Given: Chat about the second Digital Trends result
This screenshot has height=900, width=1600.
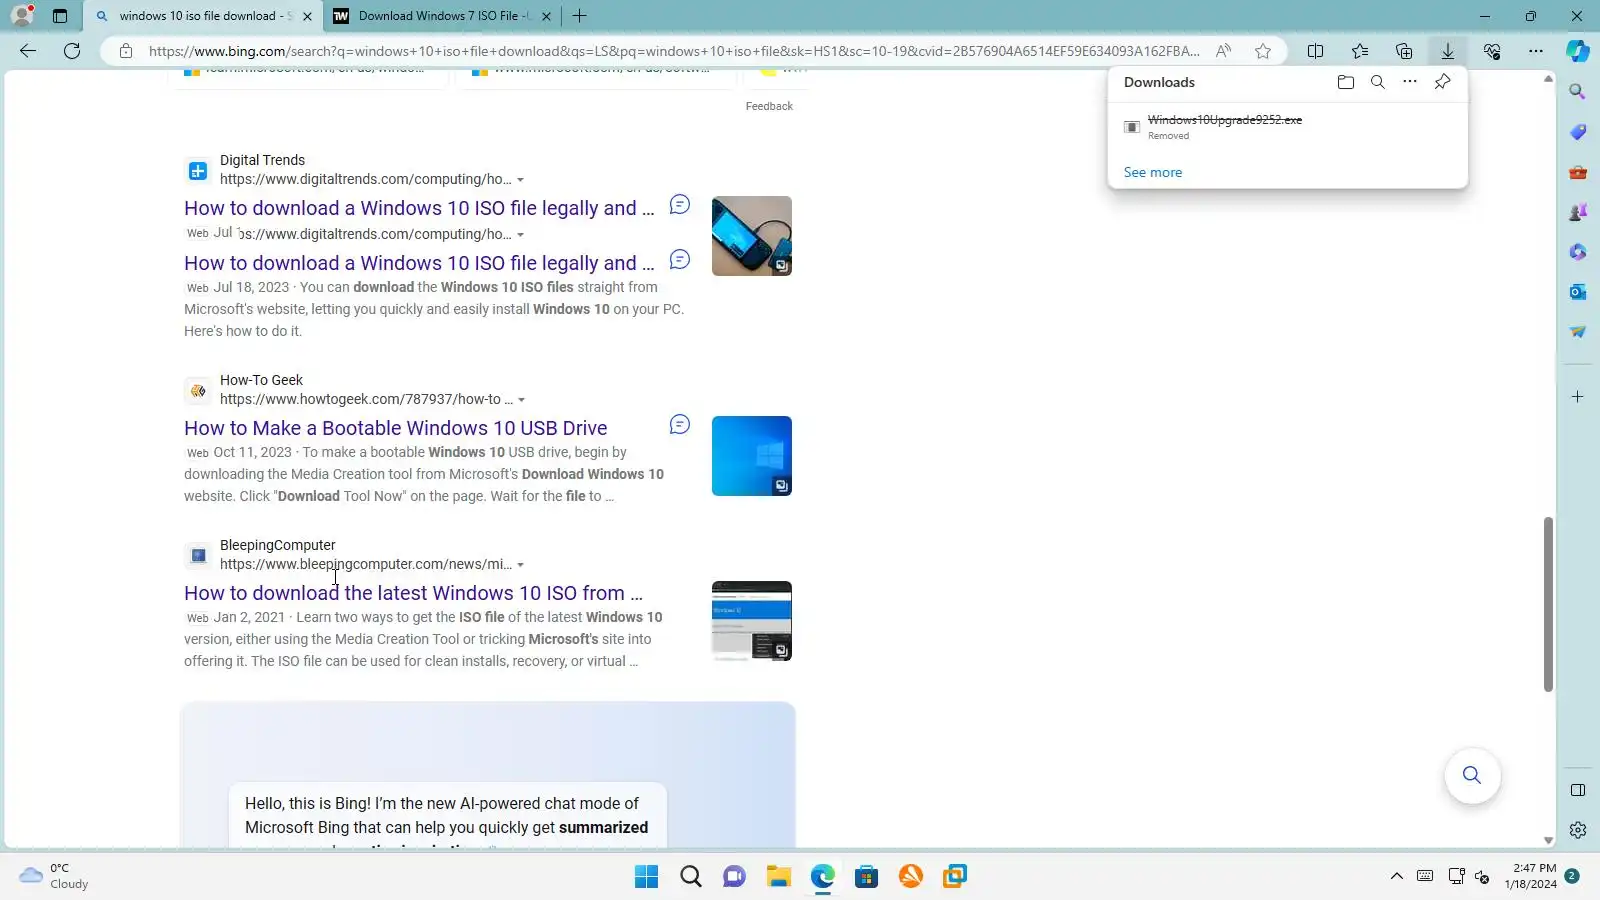Looking at the screenshot, I should tap(680, 260).
